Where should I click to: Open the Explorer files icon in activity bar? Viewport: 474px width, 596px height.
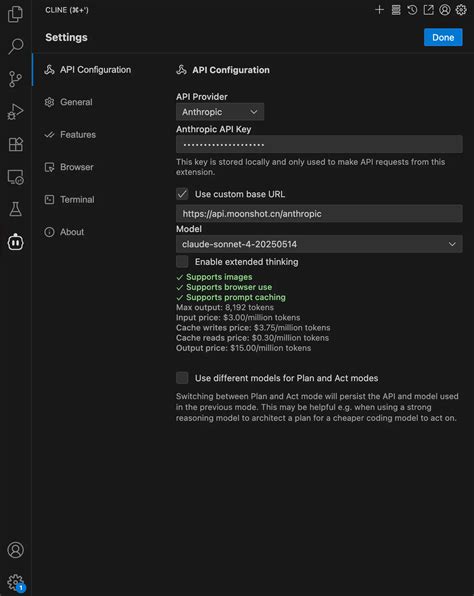(x=15, y=14)
